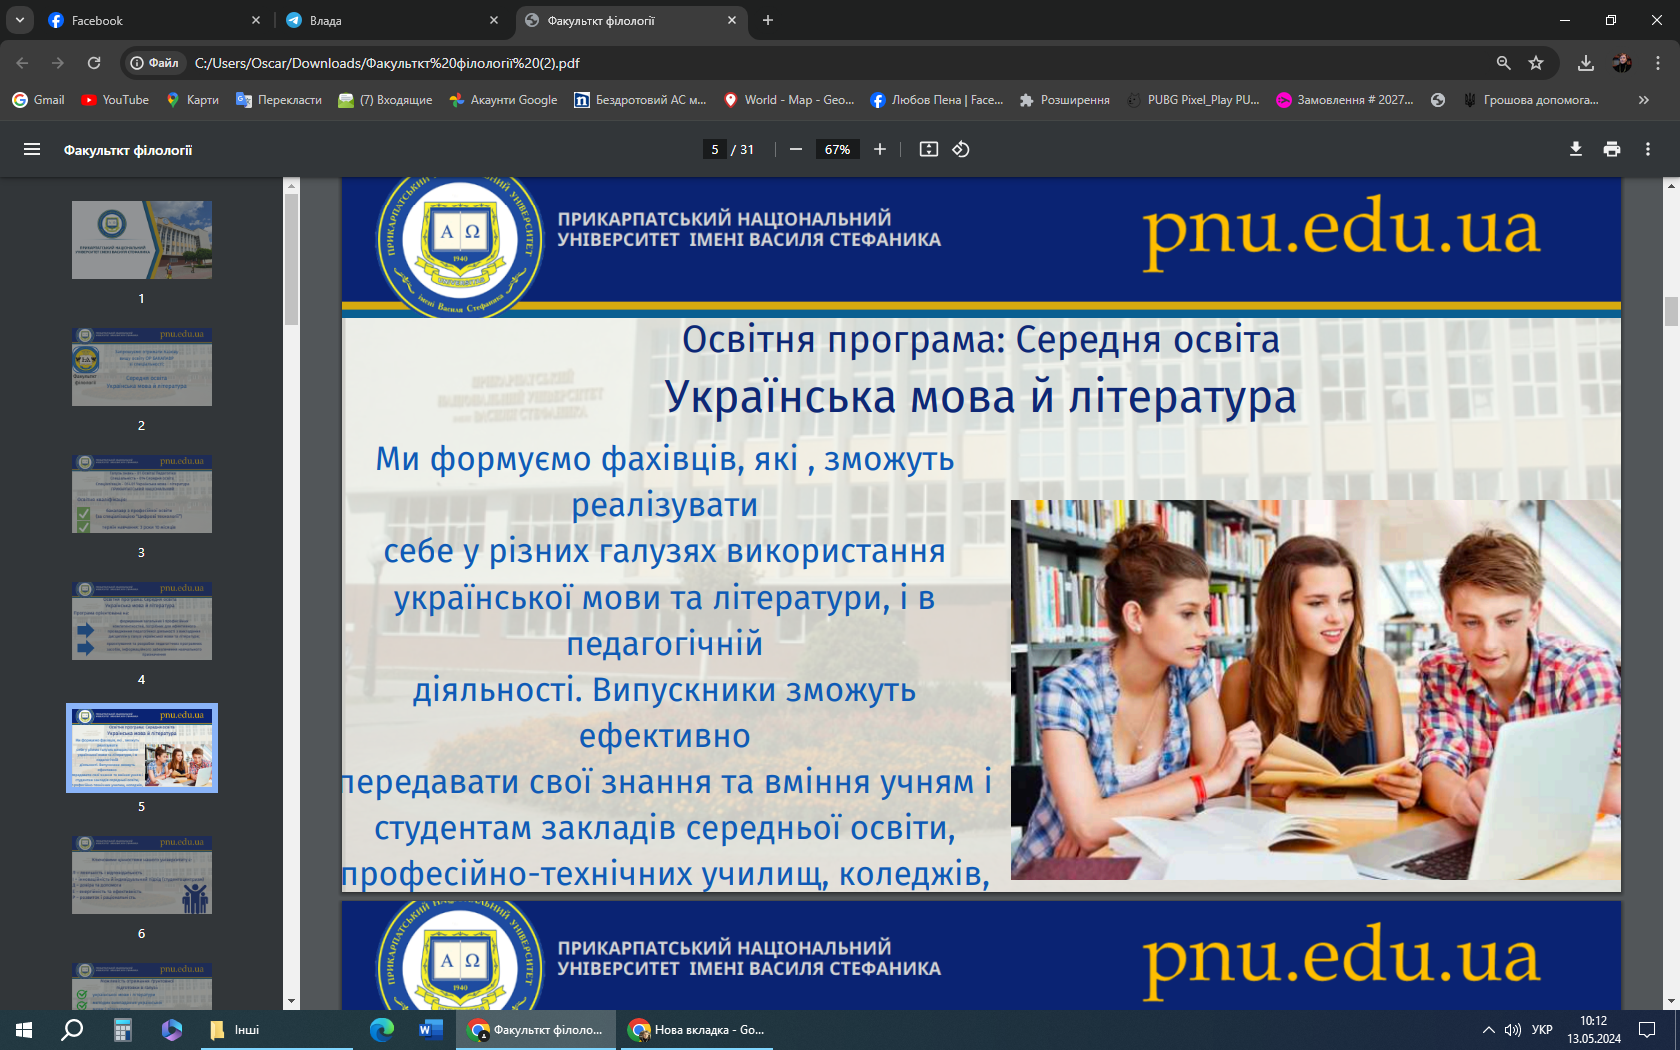Viewport: 1680px width, 1050px height.
Task: Switch to the Facebook tab
Action: 150,20
